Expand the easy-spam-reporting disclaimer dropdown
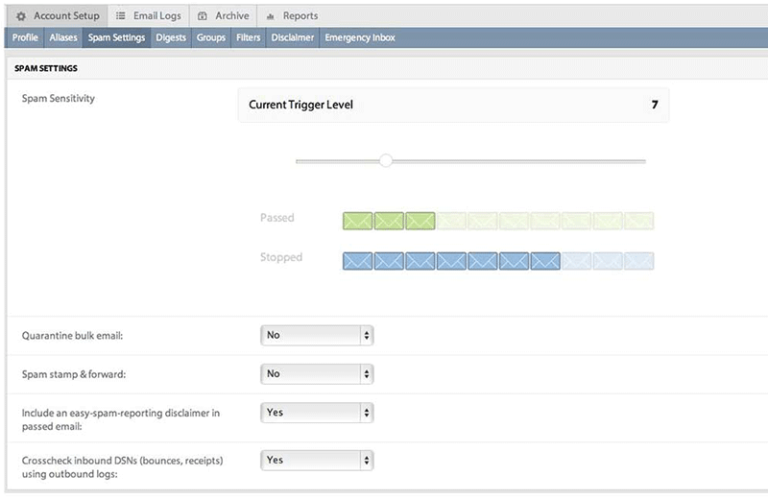Viewport: 768px width, 499px height. click(x=316, y=412)
